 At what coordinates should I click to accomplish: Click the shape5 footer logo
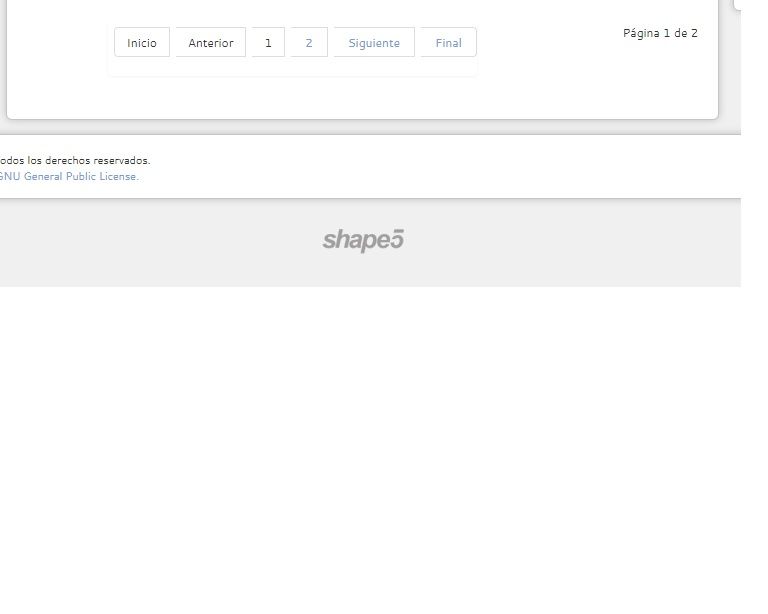[363, 240]
